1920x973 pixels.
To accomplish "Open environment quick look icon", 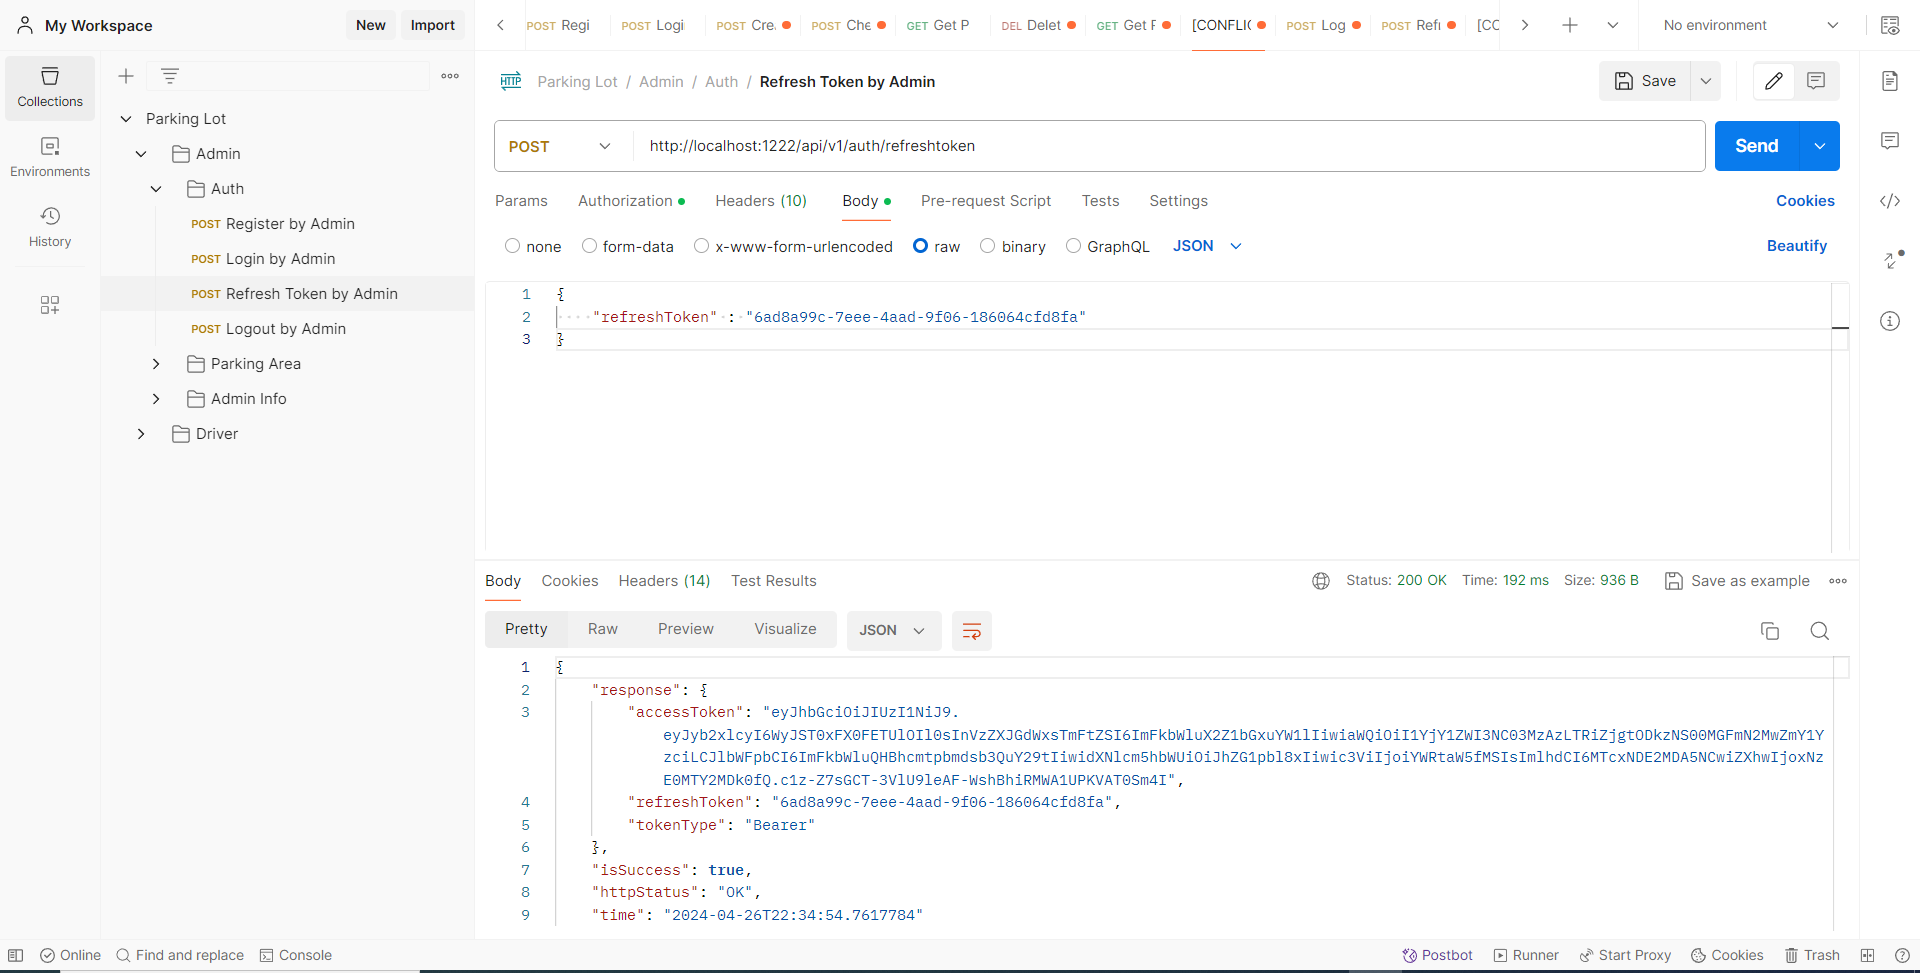I will tap(1890, 25).
